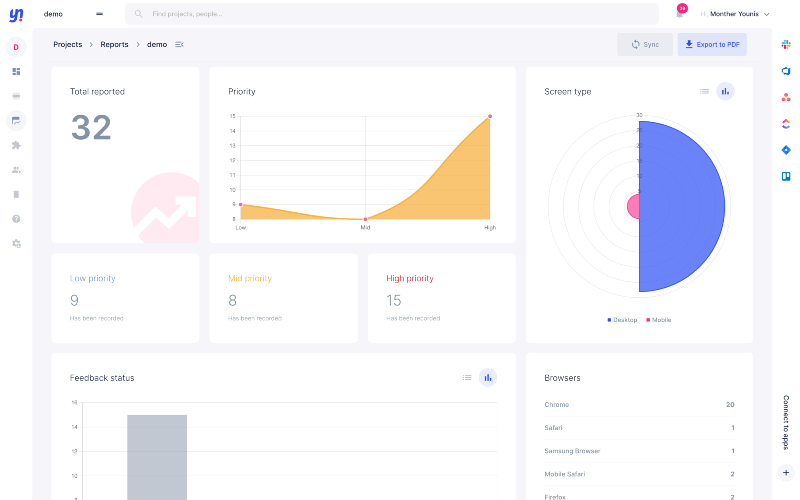Click the Chrome row in Browsers
The image size is (800, 500).
pyautogui.click(x=639, y=405)
